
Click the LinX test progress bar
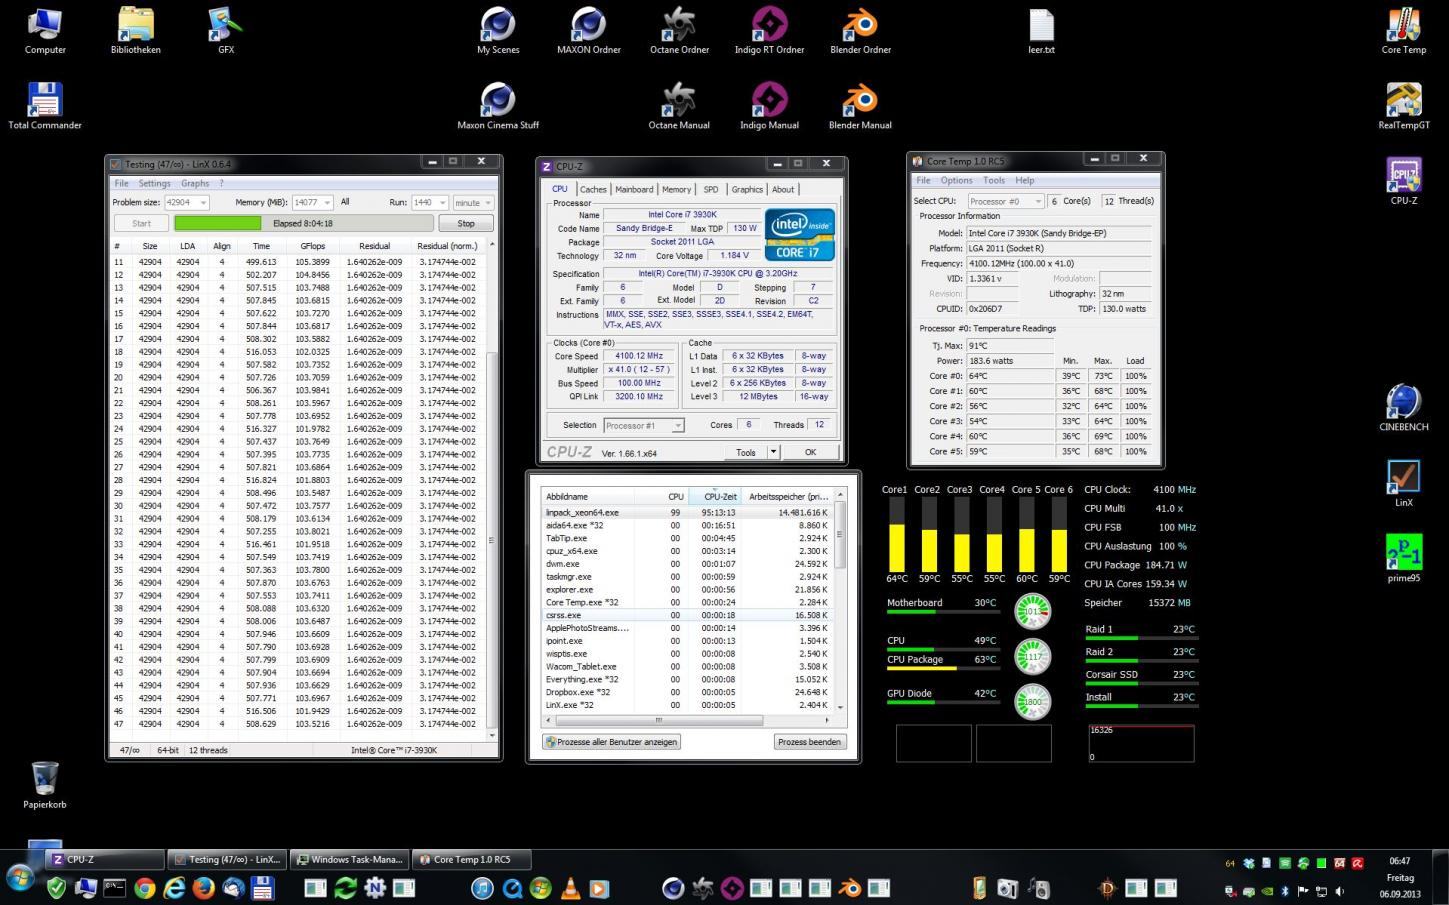[304, 223]
